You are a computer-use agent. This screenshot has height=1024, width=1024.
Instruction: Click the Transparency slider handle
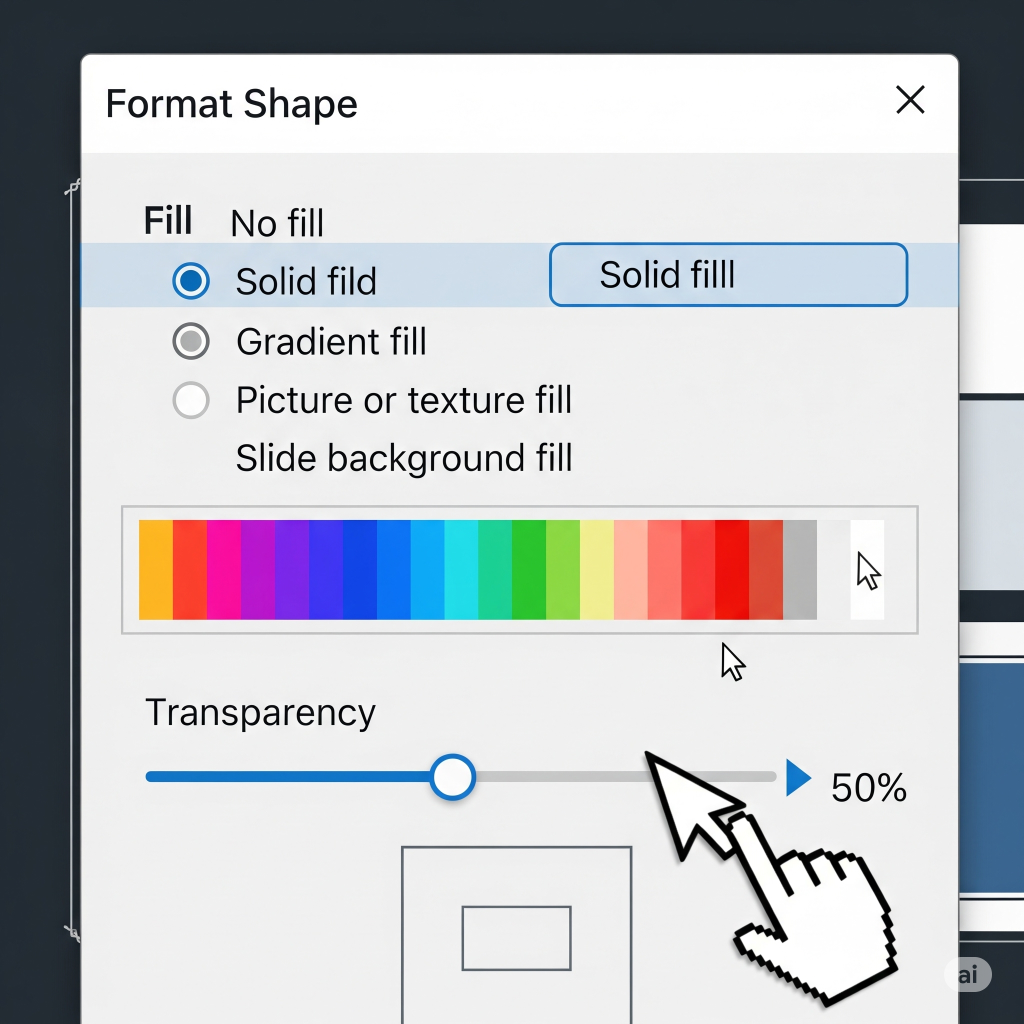pos(453,777)
